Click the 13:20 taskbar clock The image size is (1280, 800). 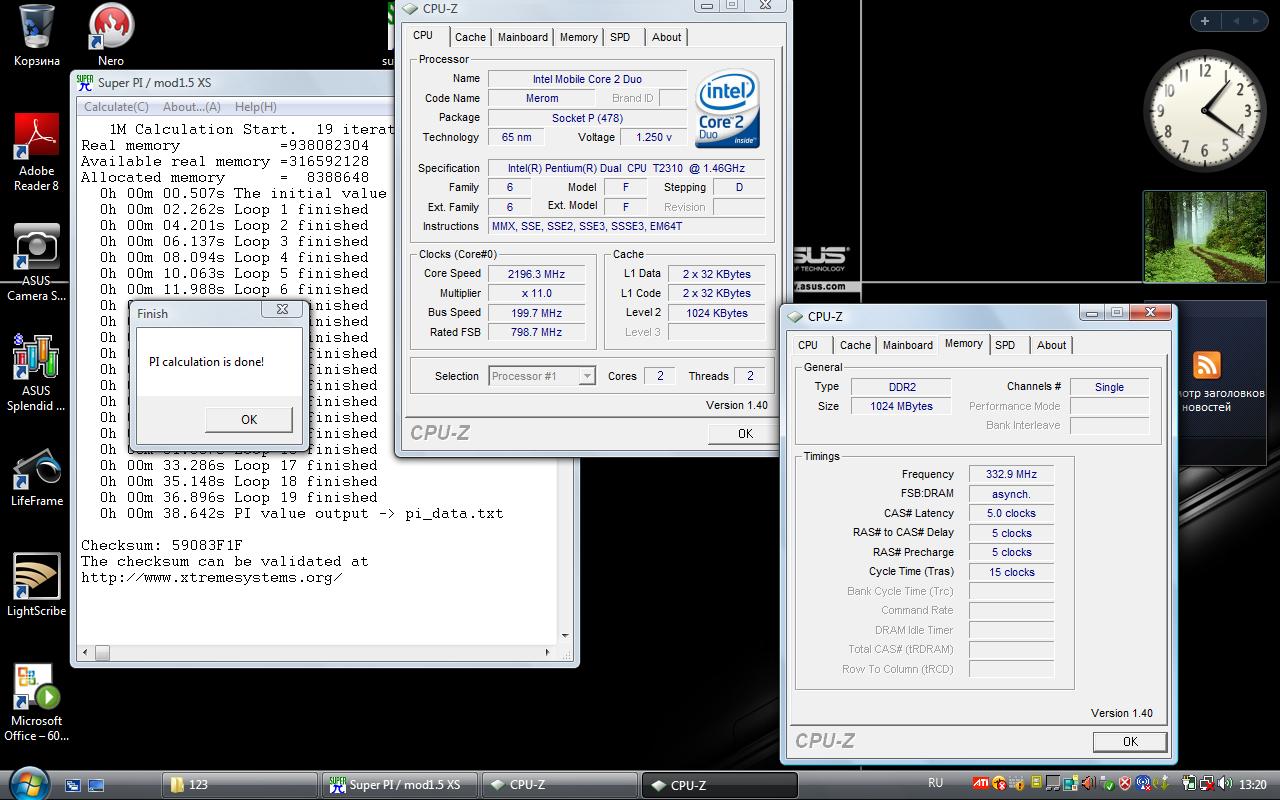click(1252, 785)
